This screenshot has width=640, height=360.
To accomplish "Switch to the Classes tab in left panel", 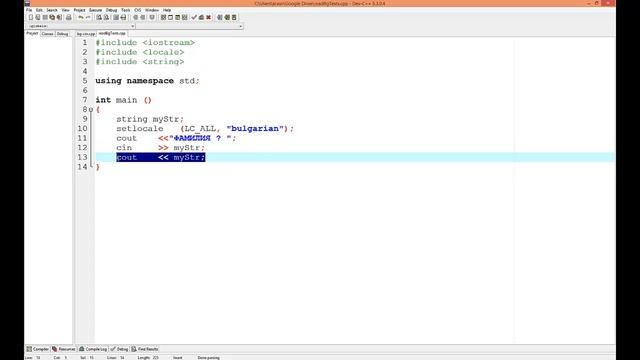I will pos(47,34).
